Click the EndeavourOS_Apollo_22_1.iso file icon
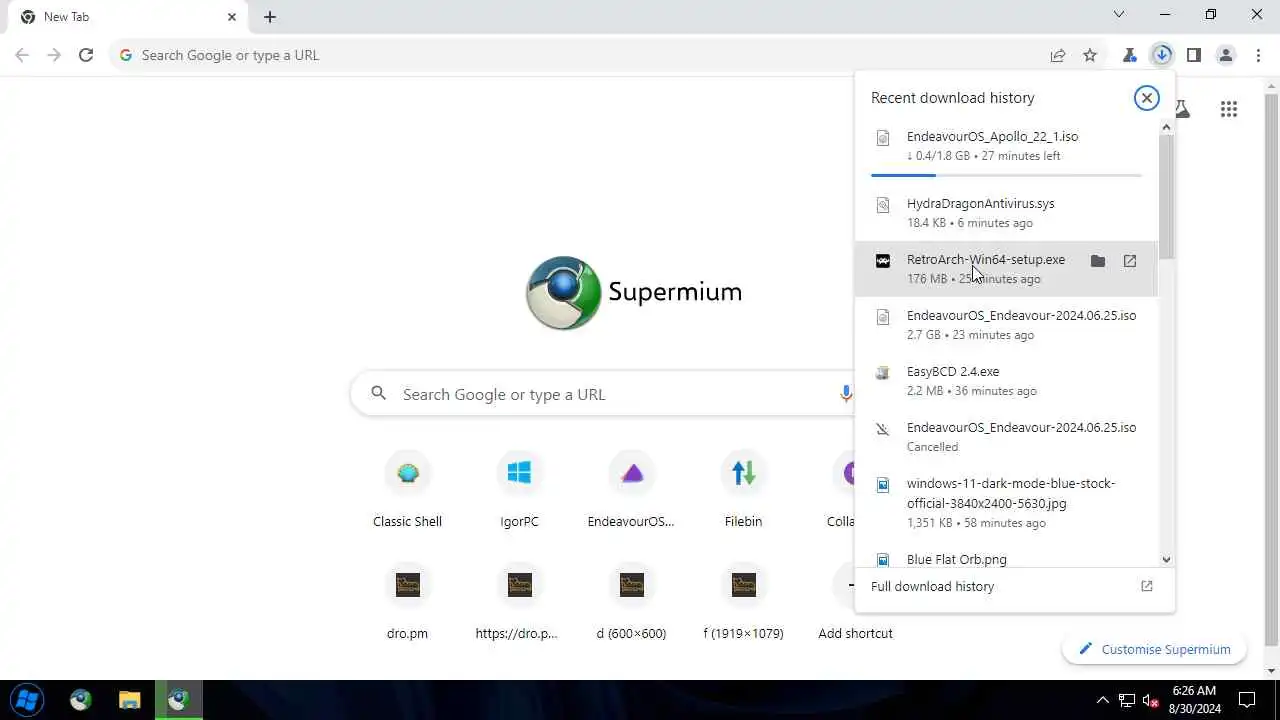Image resolution: width=1280 pixels, height=720 pixels. click(x=882, y=138)
